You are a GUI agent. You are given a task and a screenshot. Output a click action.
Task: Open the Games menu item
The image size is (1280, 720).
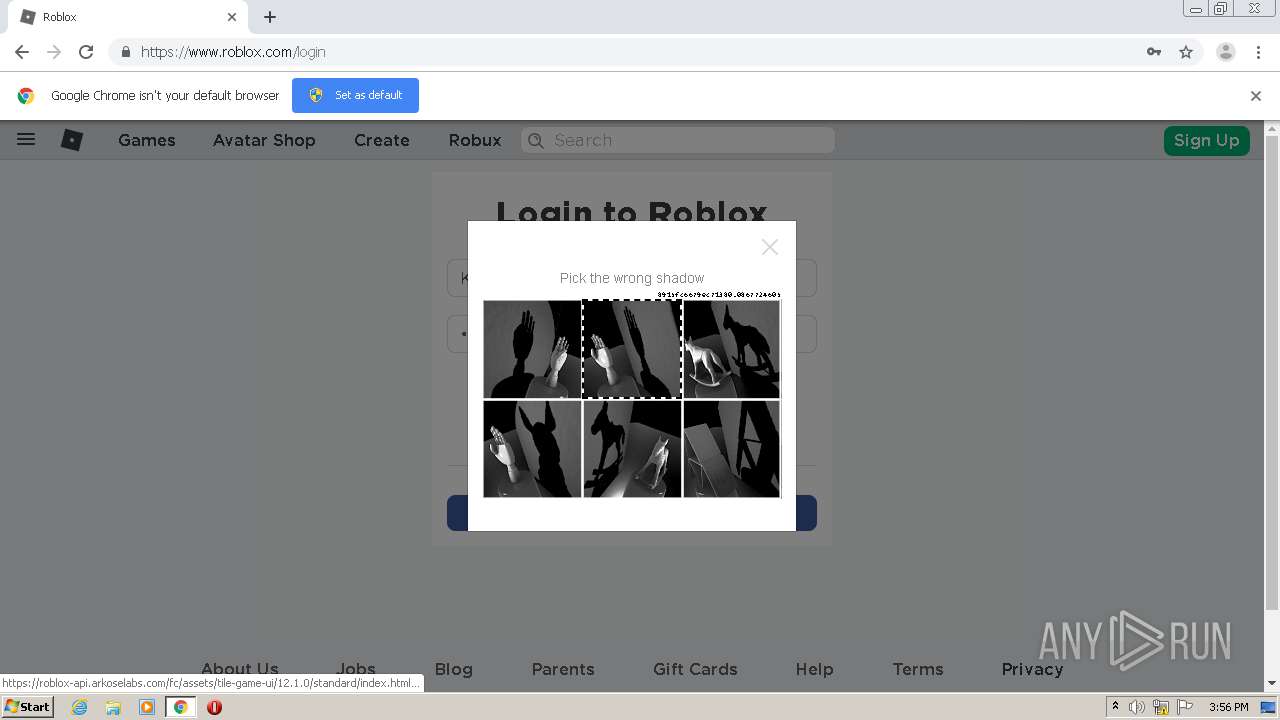coord(147,140)
